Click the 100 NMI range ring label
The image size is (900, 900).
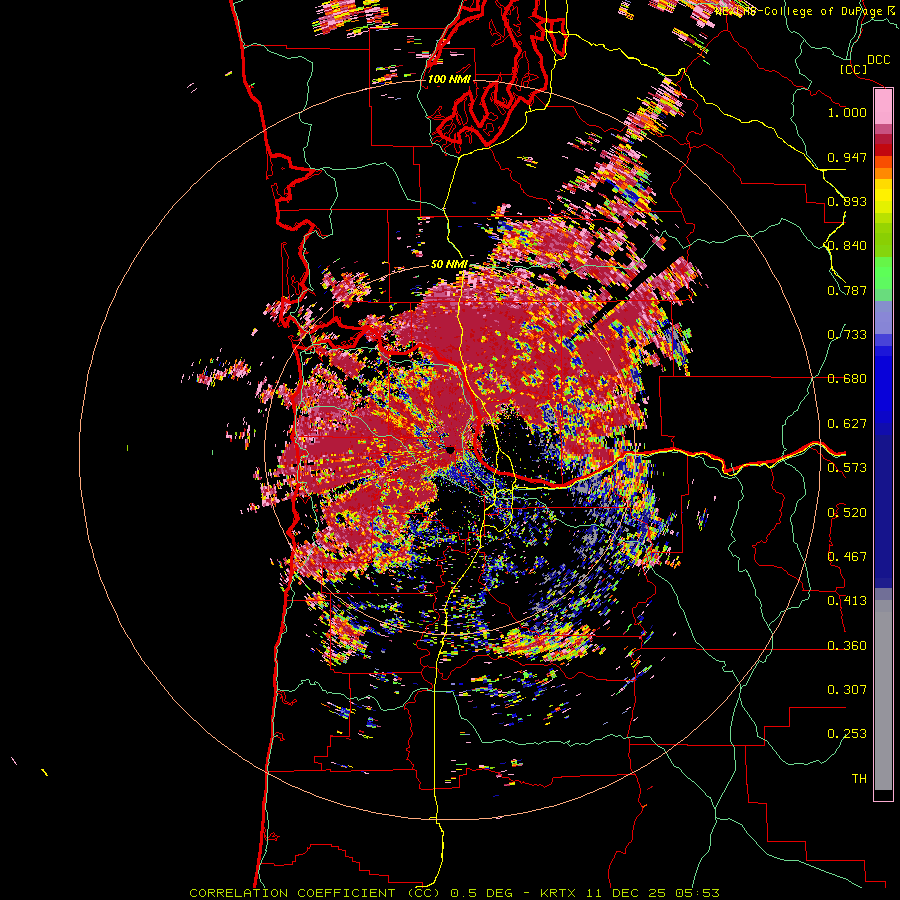[x=449, y=79]
